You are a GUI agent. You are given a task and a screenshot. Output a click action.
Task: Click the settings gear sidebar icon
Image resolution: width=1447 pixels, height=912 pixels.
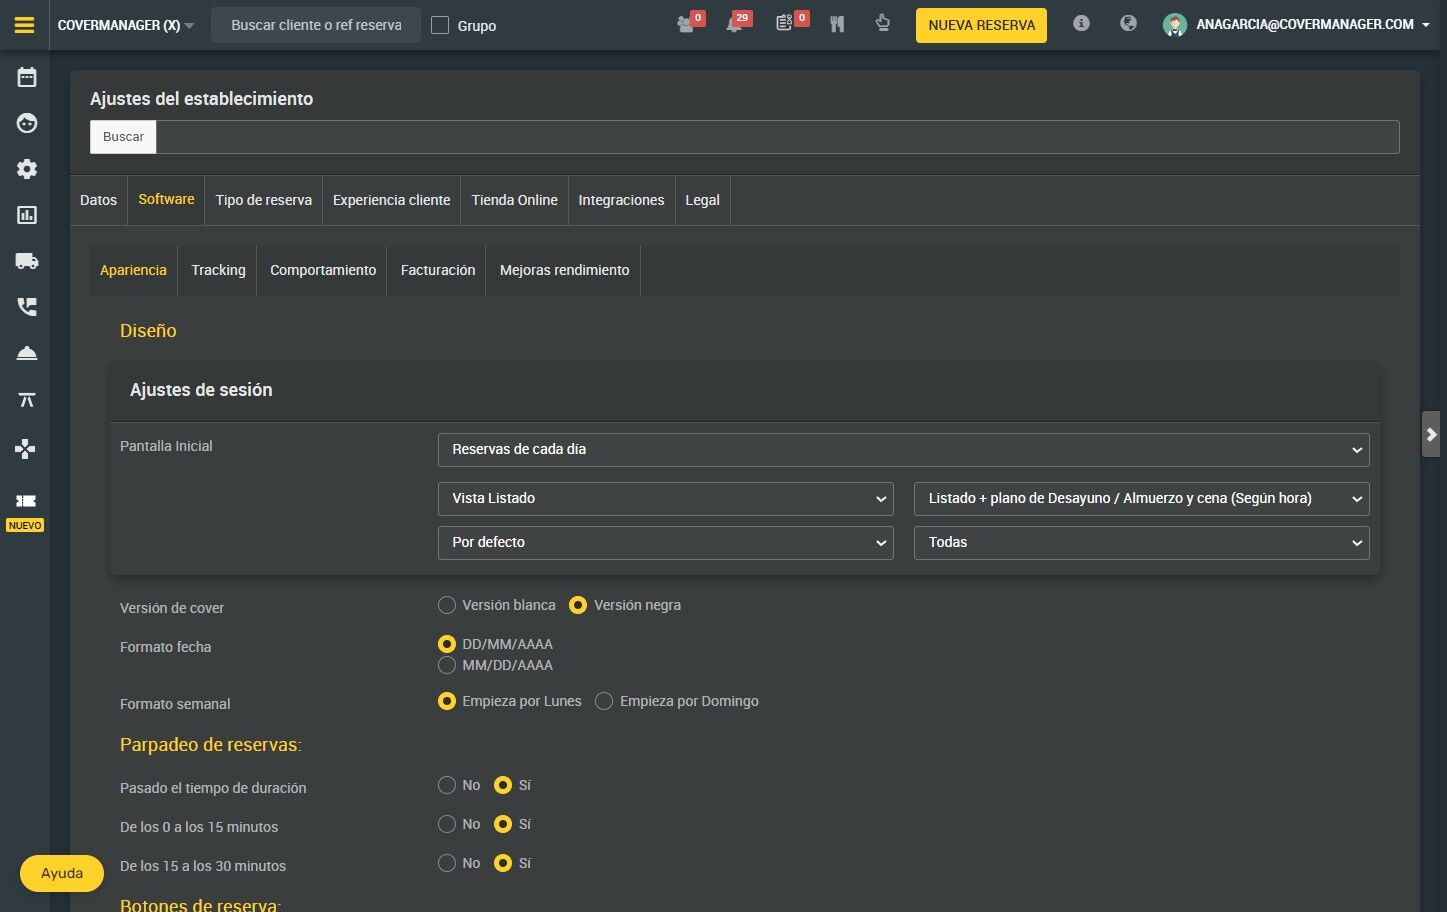coord(27,169)
